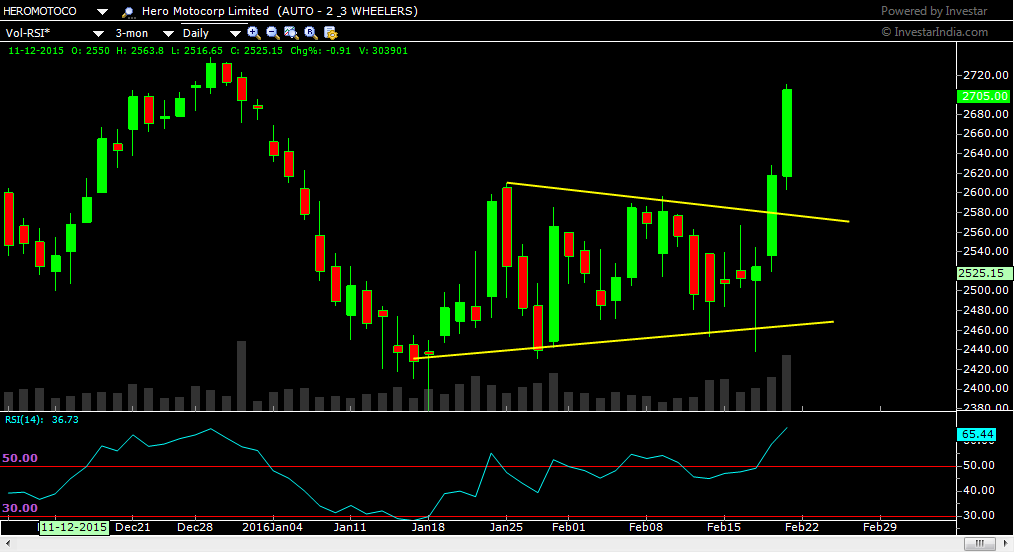Click the Dec28 date axis label
This screenshot has height=552, width=1014.
pos(195,527)
